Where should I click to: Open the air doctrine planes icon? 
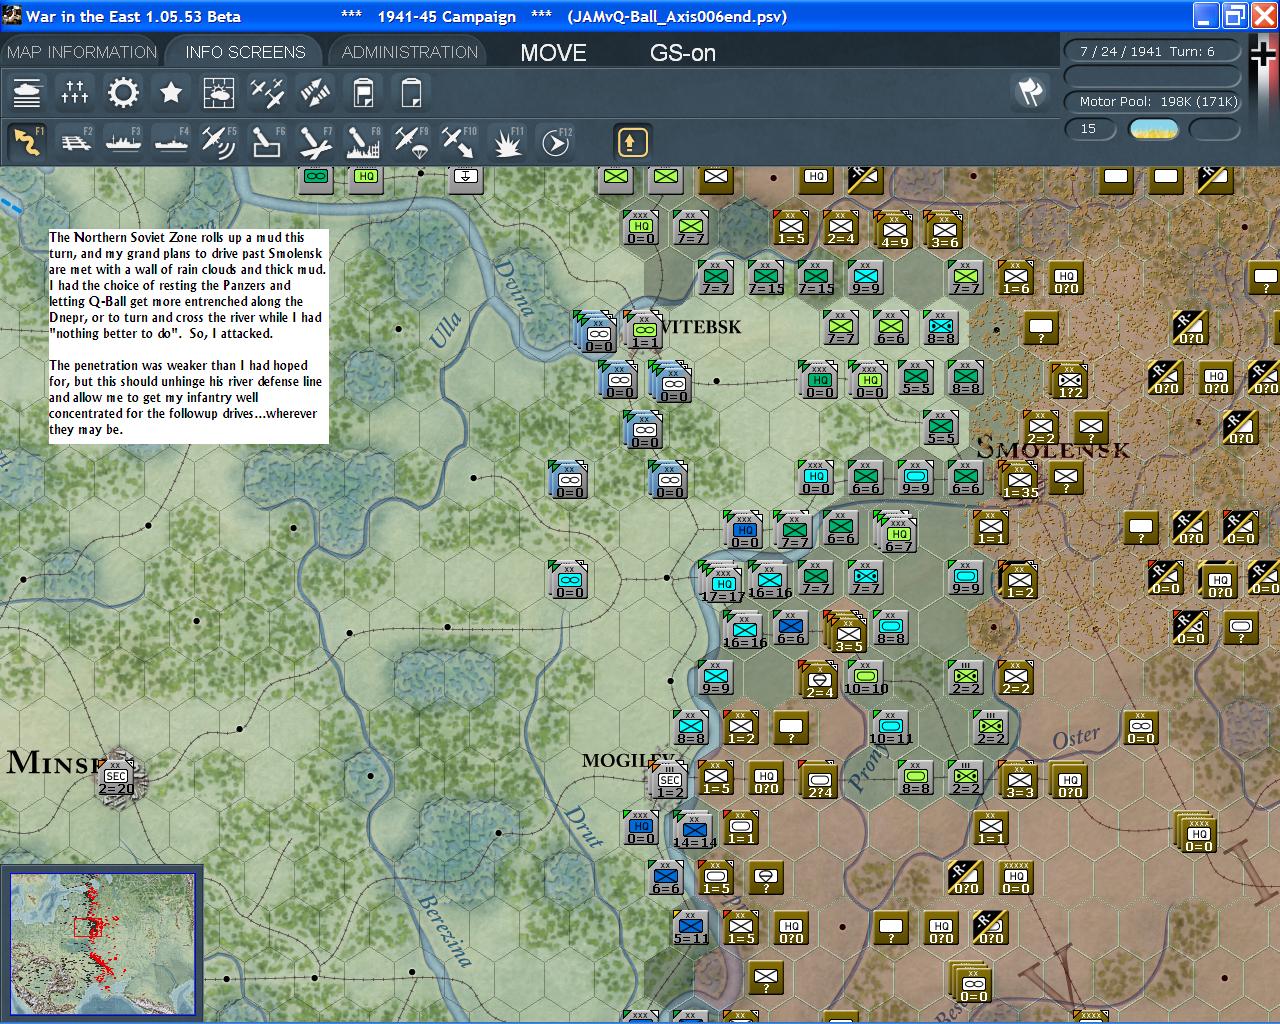pos(267,93)
